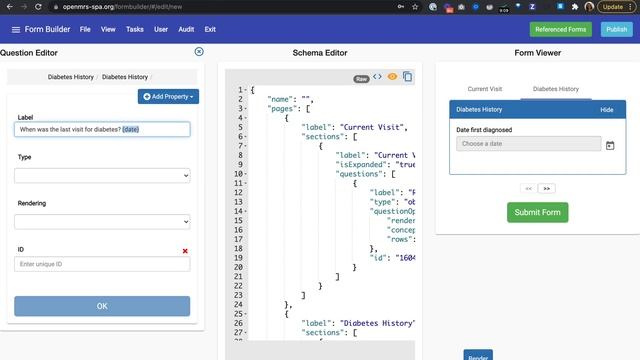Open the Type dropdown

pos(102,176)
